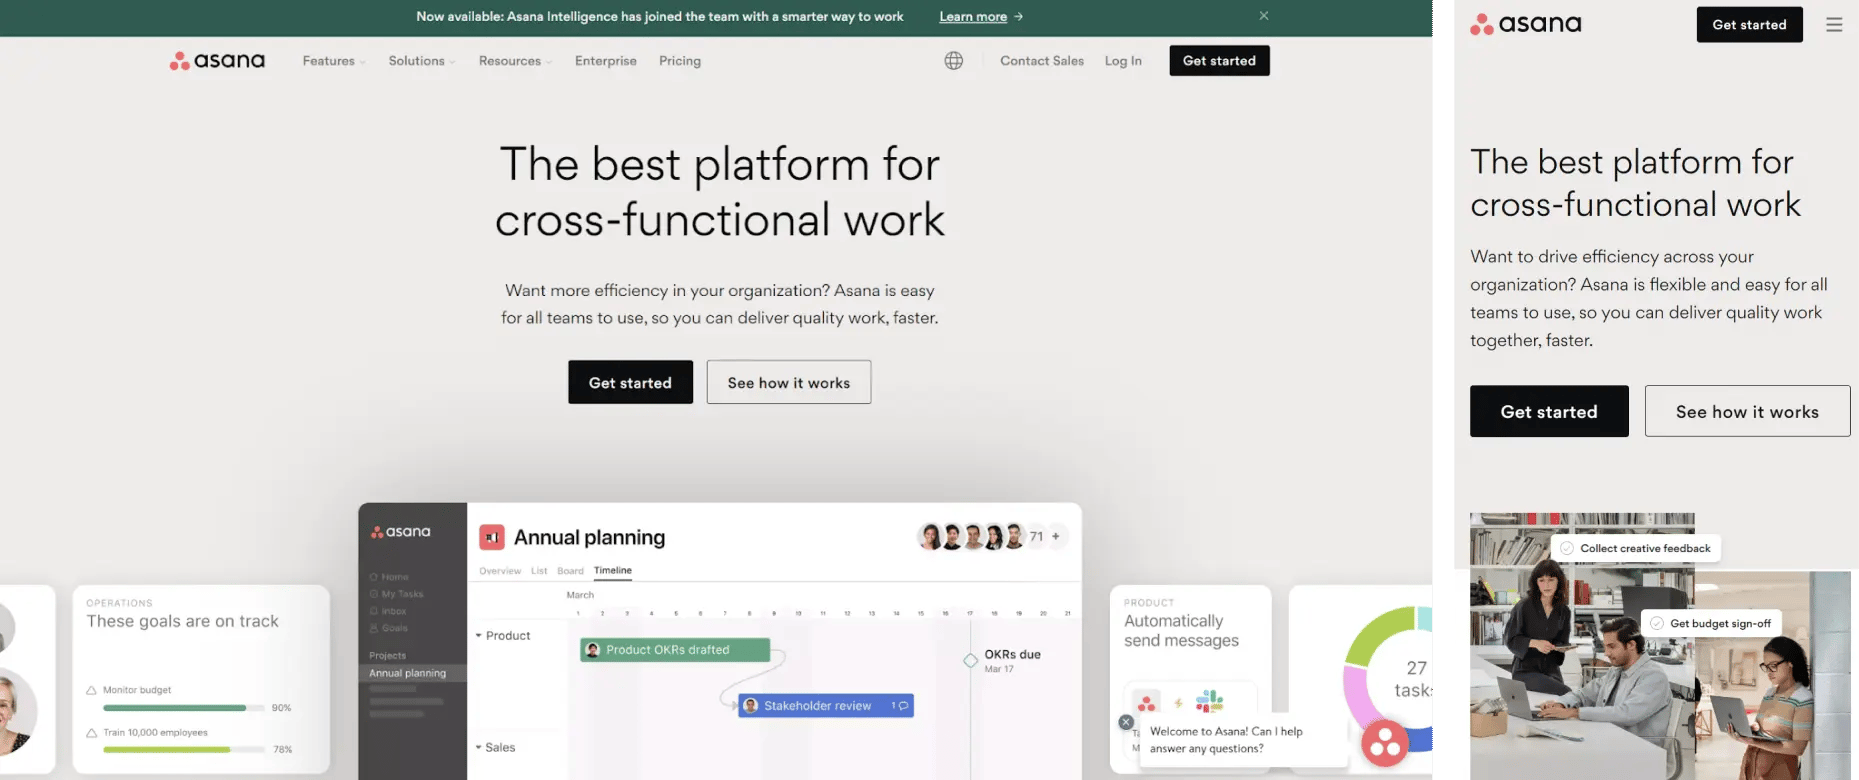
Task: Click the Learn more link in banner
Action: (973, 17)
